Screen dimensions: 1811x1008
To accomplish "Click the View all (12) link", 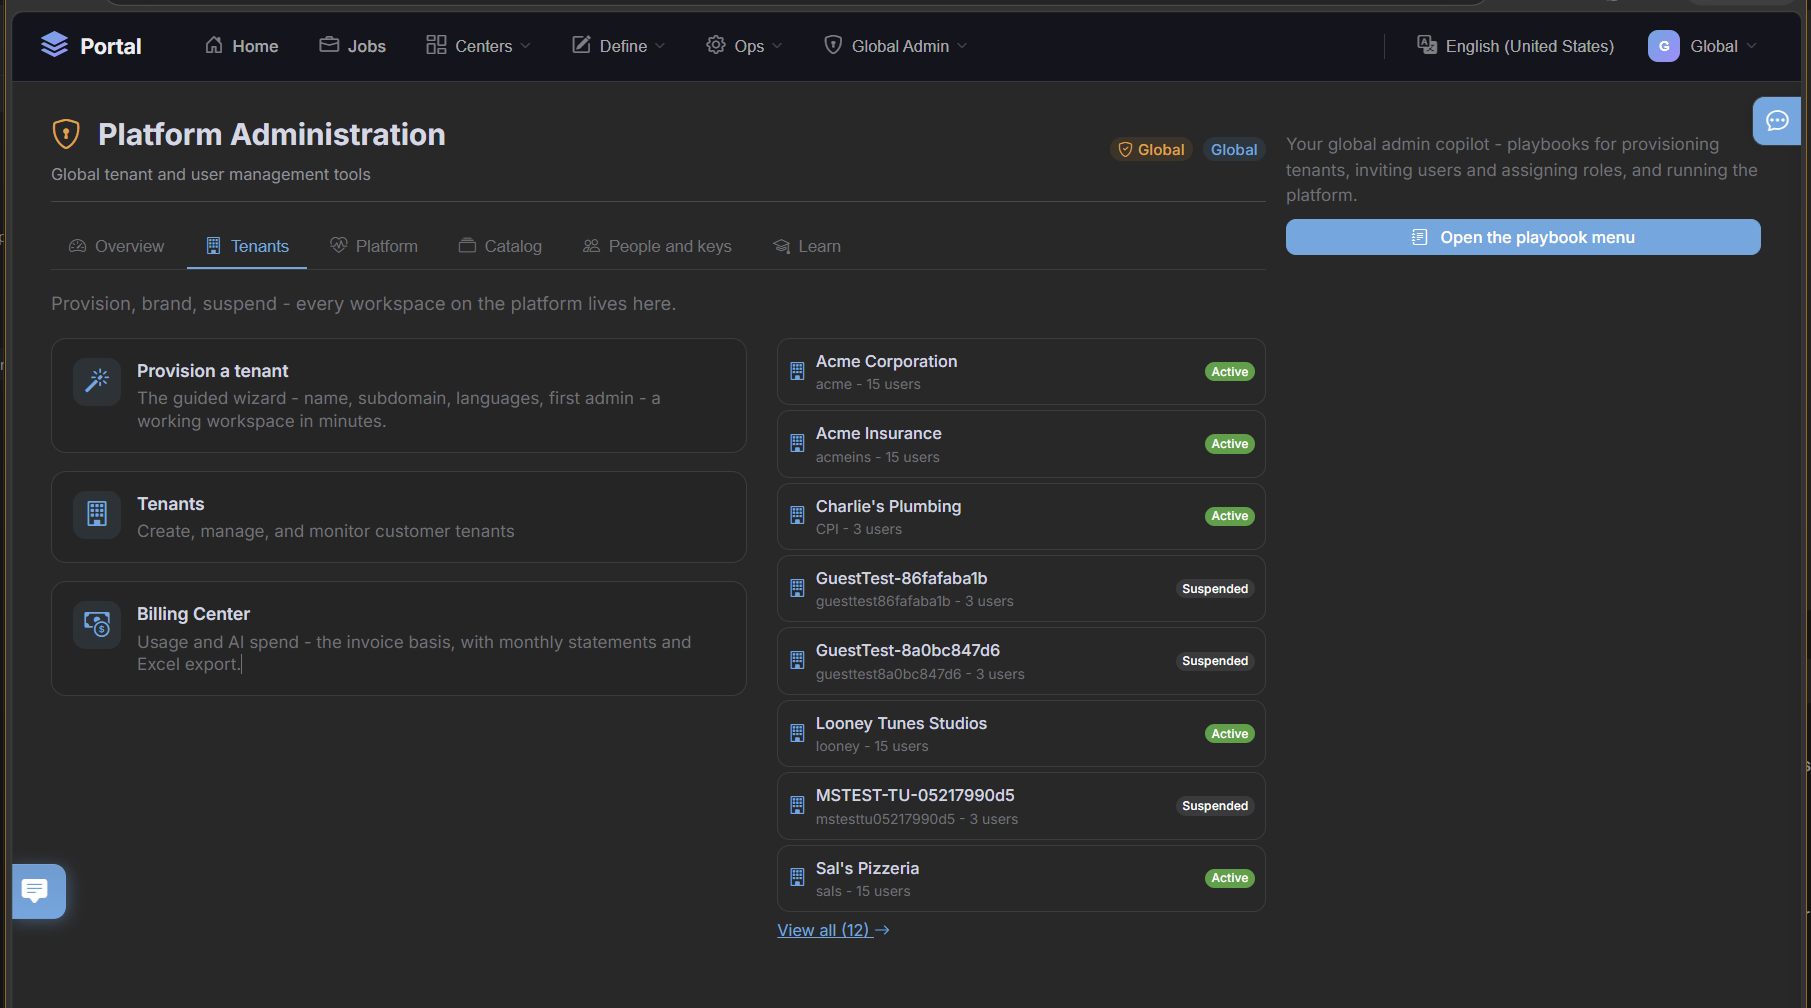I will (x=833, y=930).
